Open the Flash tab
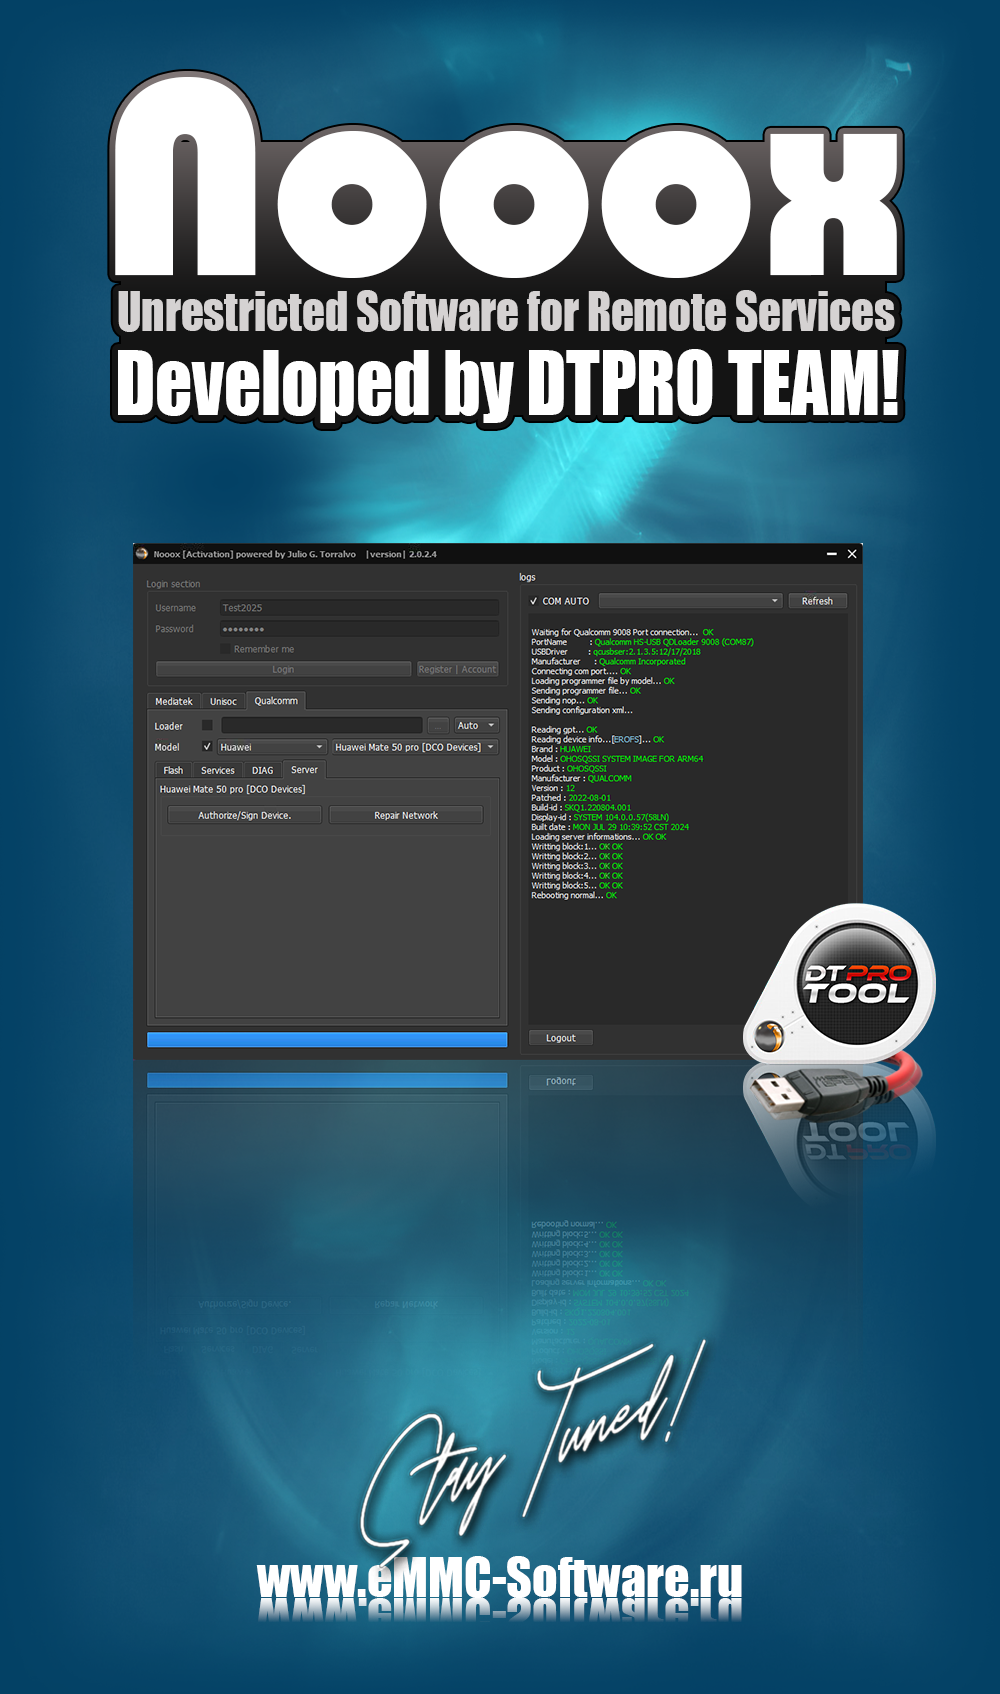 (x=173, y=770)
